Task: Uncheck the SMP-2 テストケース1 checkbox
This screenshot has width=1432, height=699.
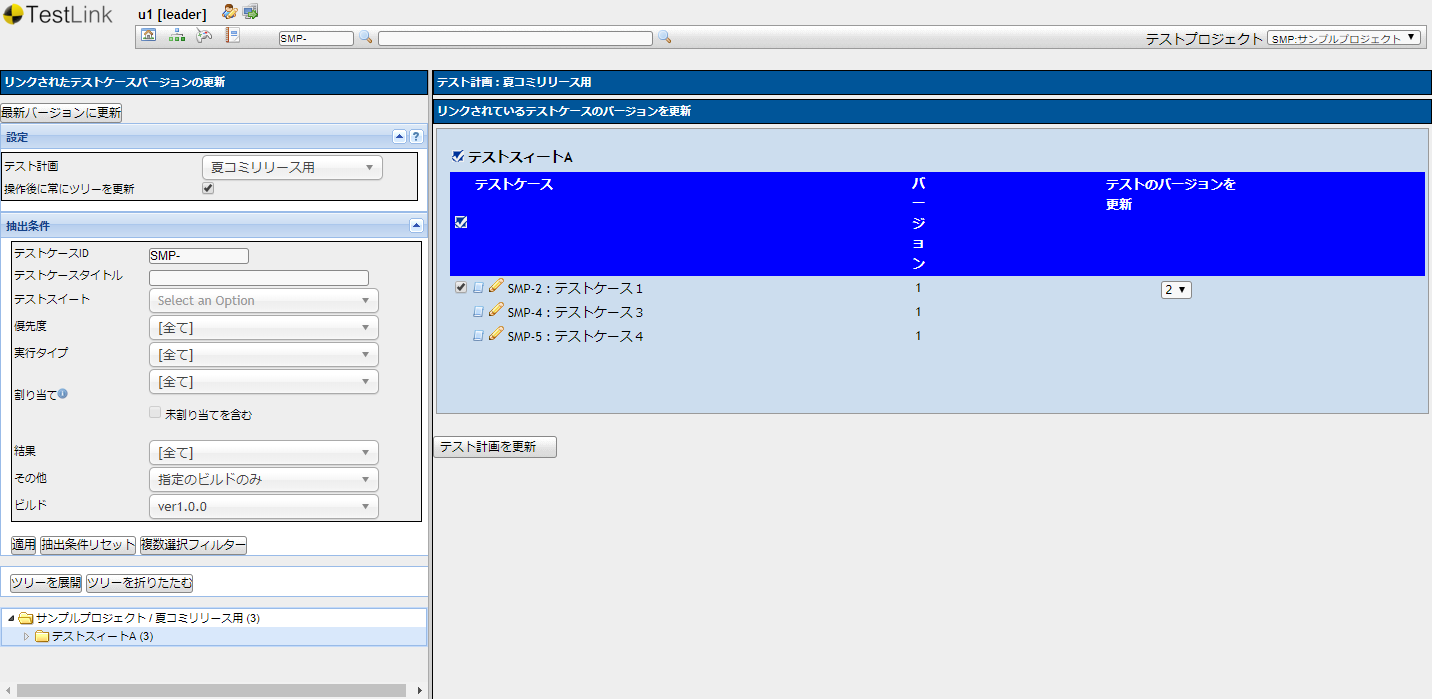Action: pos(461,288)
